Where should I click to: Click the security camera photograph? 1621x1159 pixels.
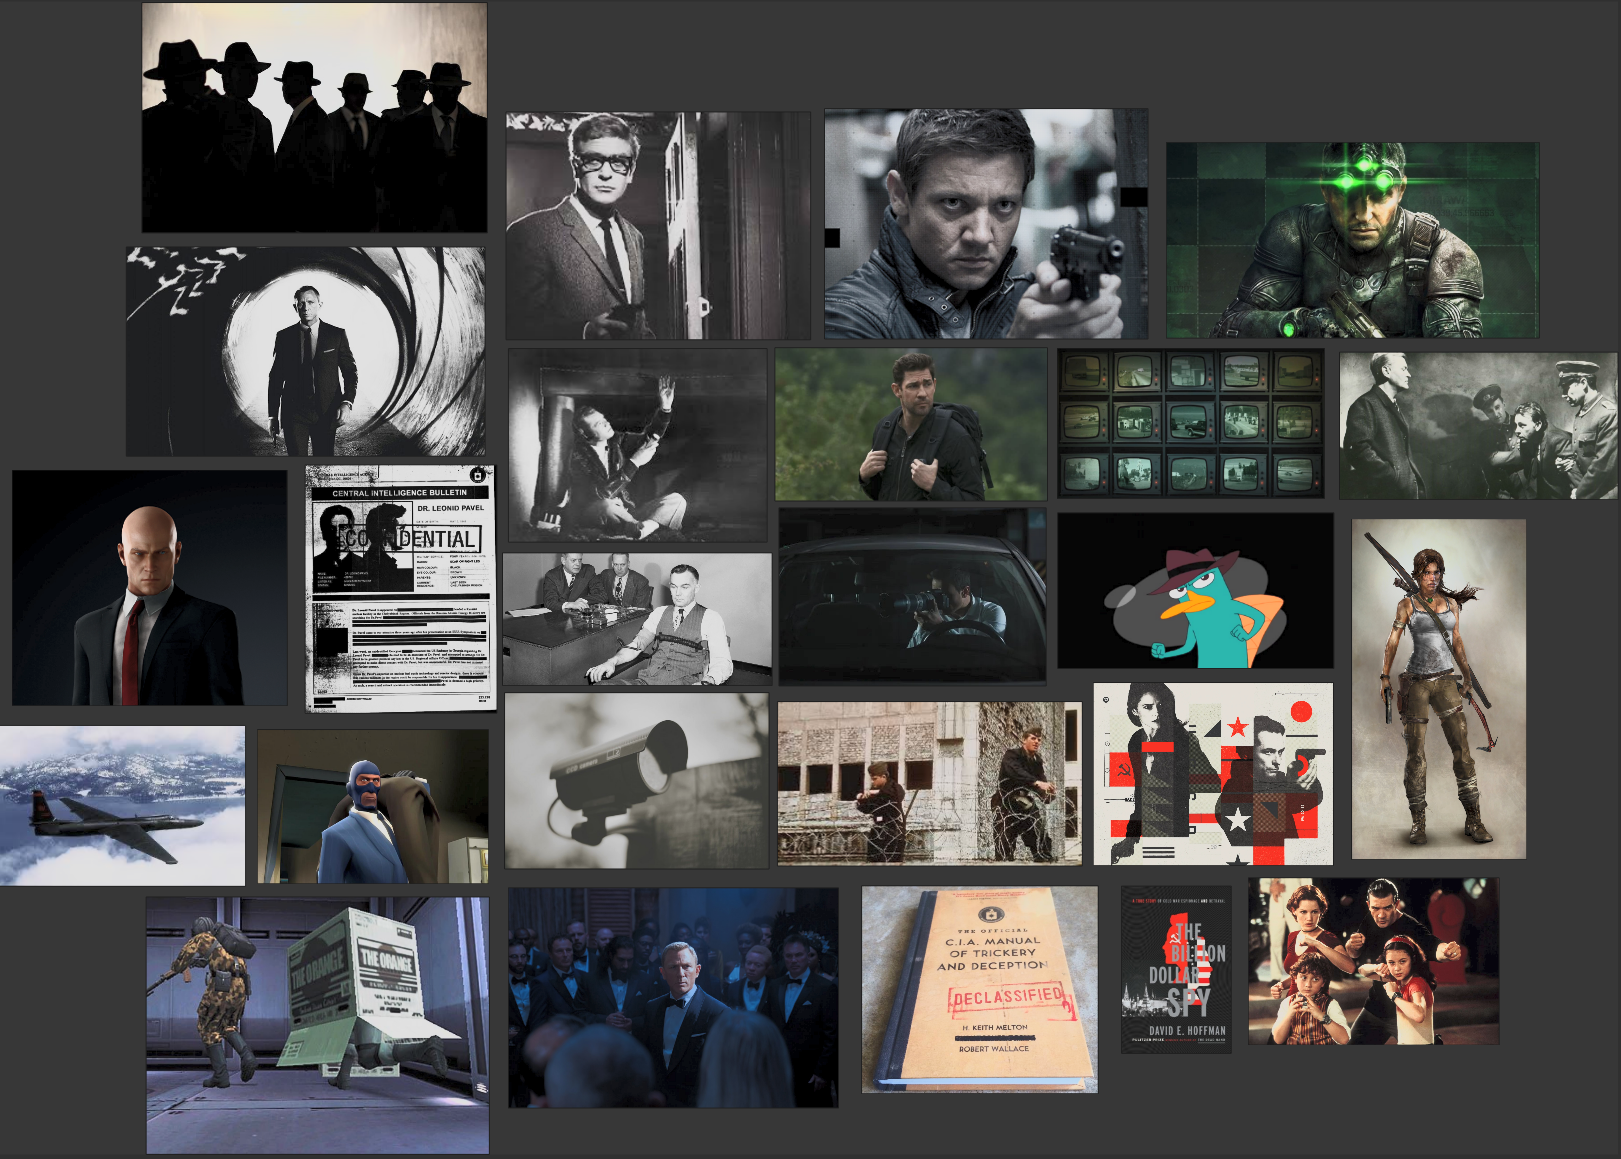click(x=637, y=781)
